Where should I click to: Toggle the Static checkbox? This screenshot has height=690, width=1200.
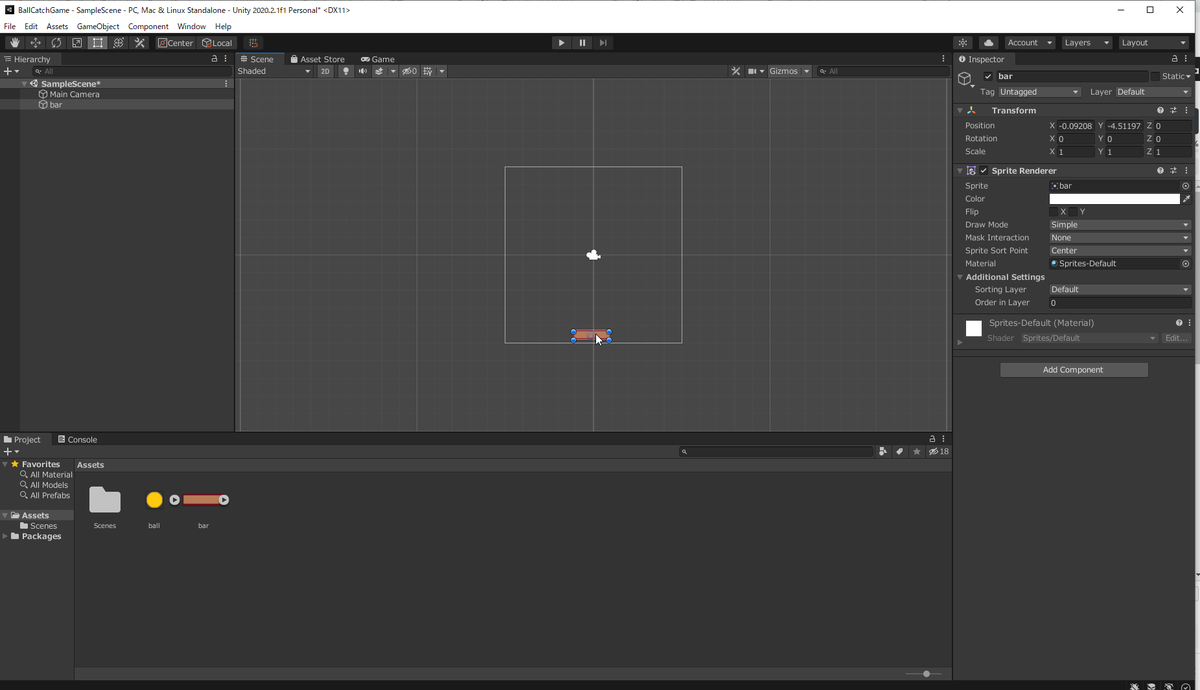[1155, 76]
